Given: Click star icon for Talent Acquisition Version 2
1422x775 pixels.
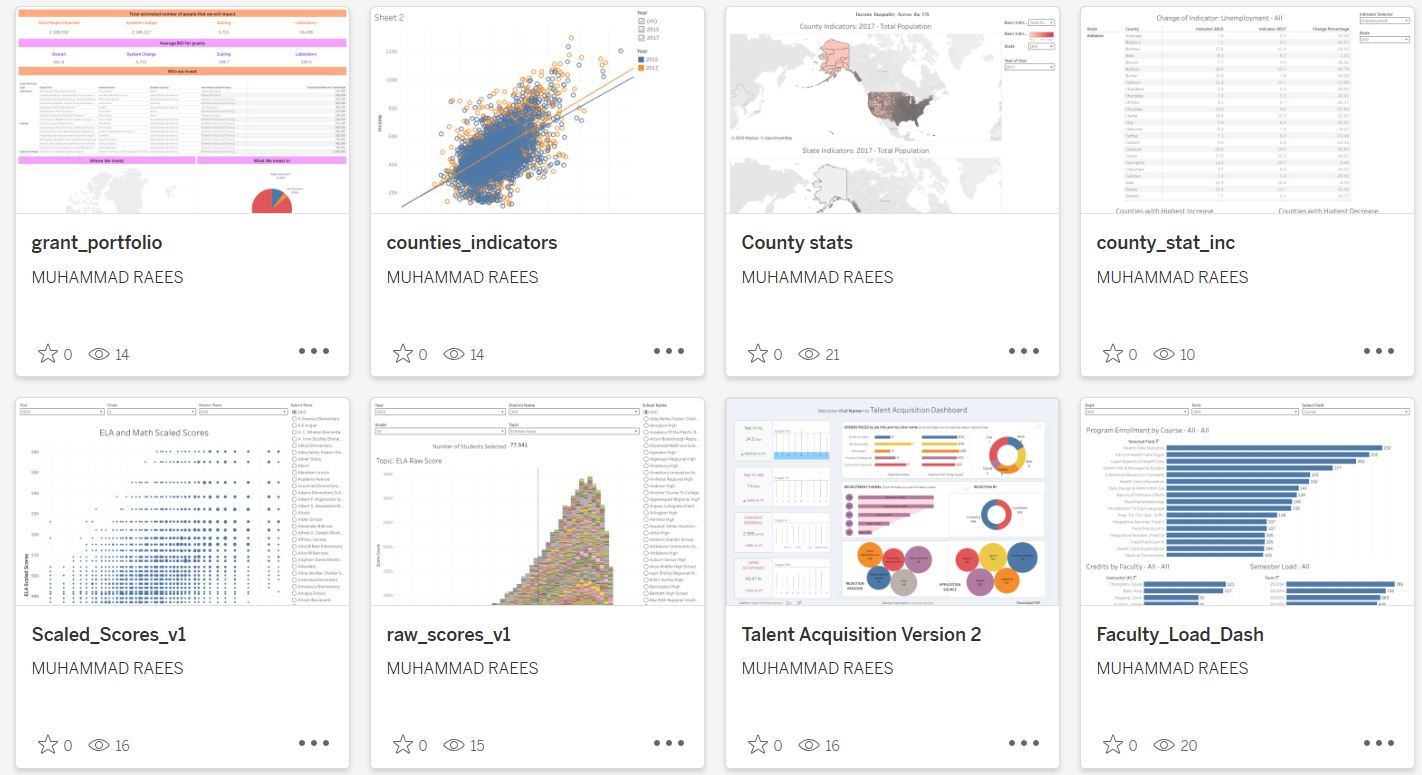Looking at the screenshot, I should click(757, 745).
